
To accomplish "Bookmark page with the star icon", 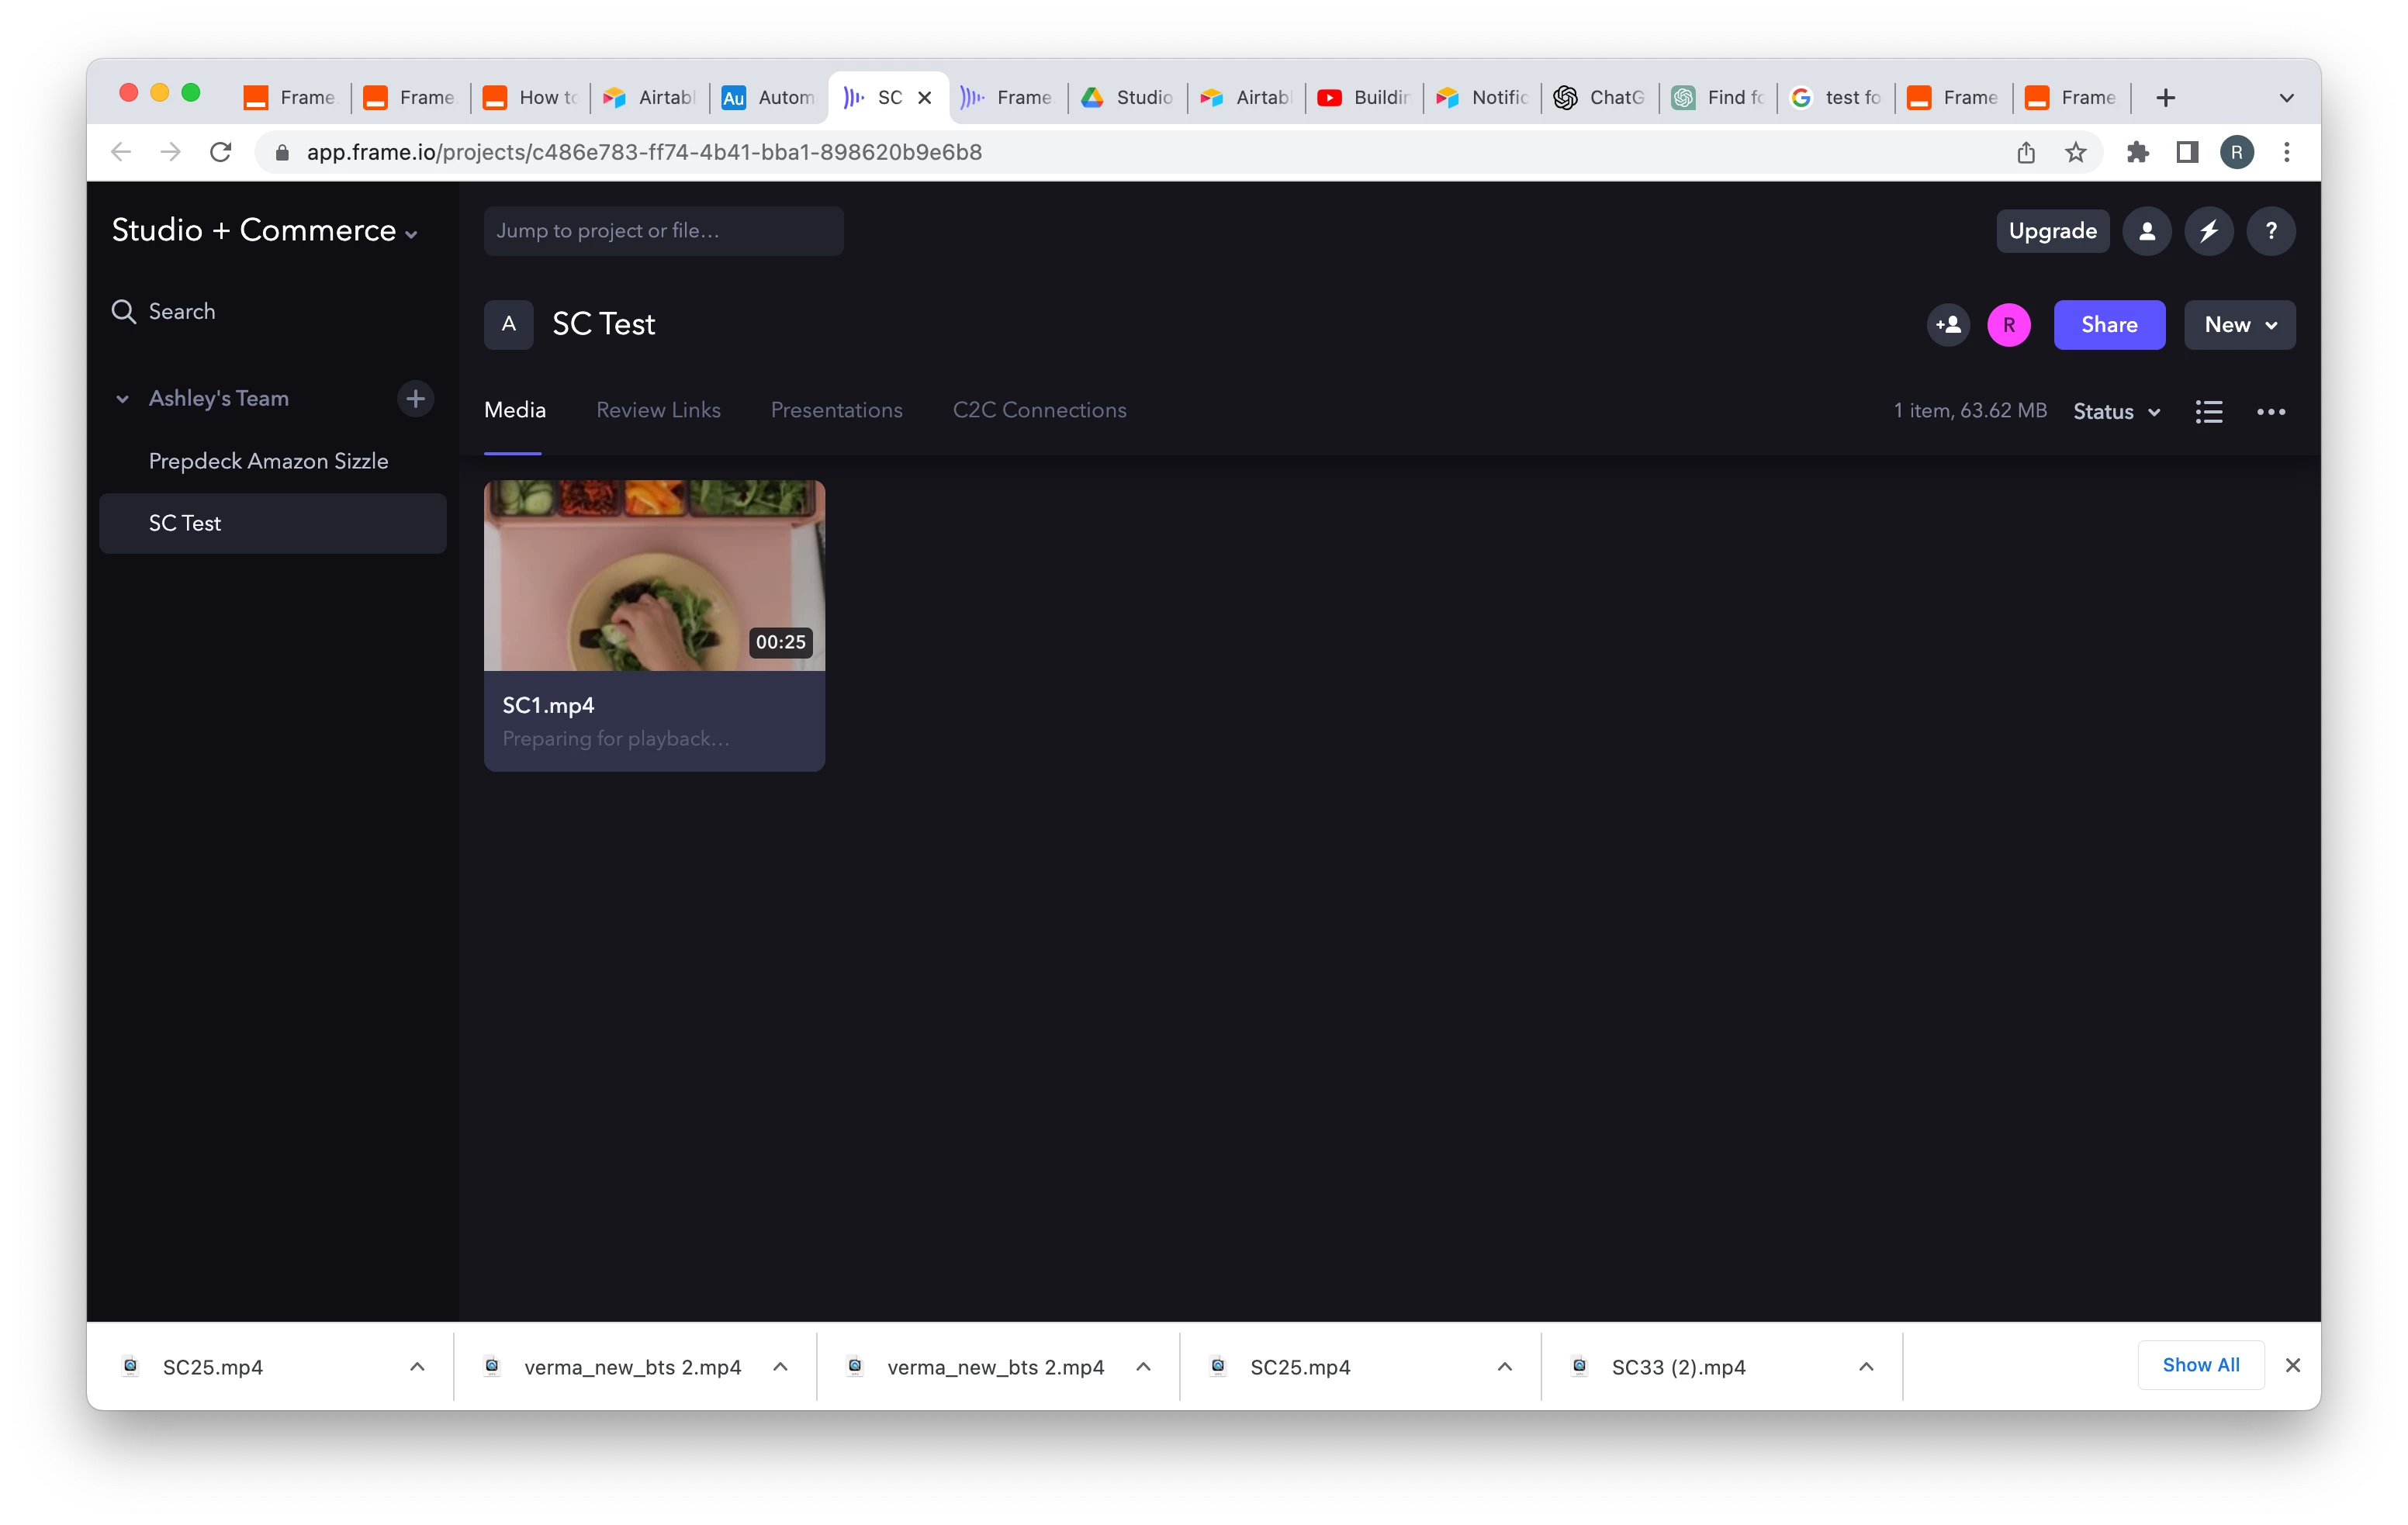I will (x=2076, y=152).
